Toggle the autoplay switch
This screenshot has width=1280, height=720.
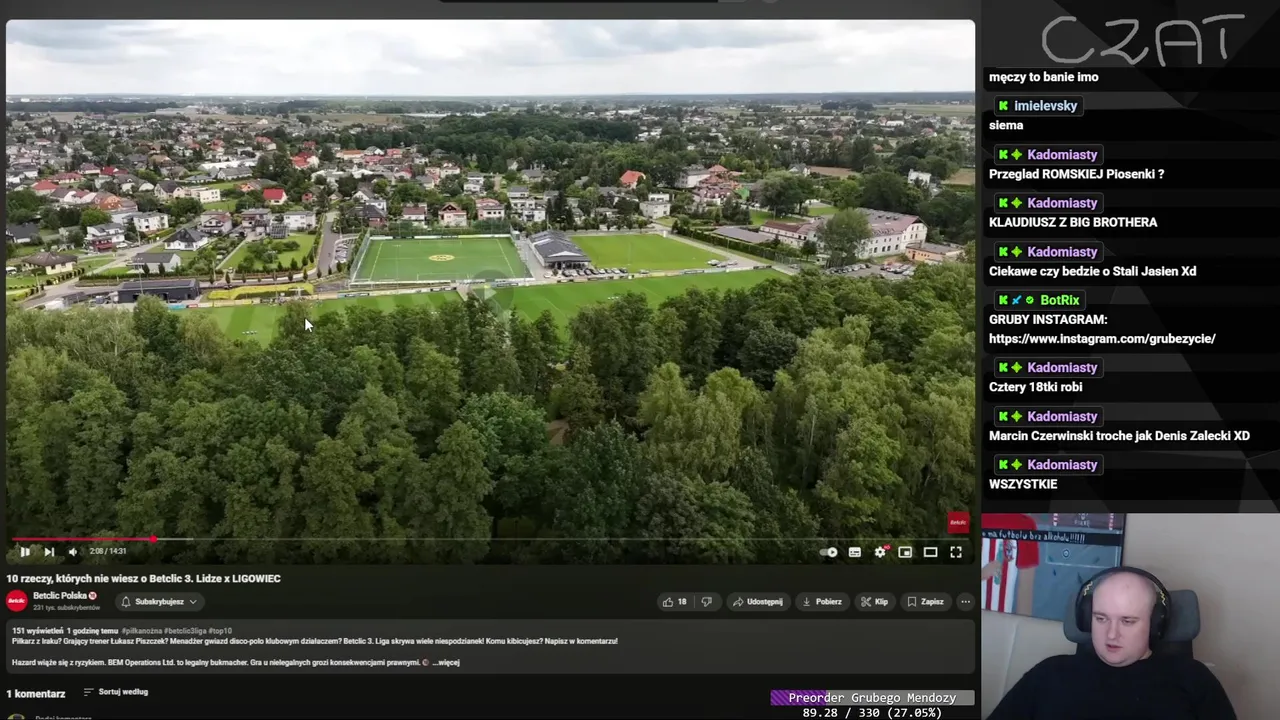coord(829,552)
